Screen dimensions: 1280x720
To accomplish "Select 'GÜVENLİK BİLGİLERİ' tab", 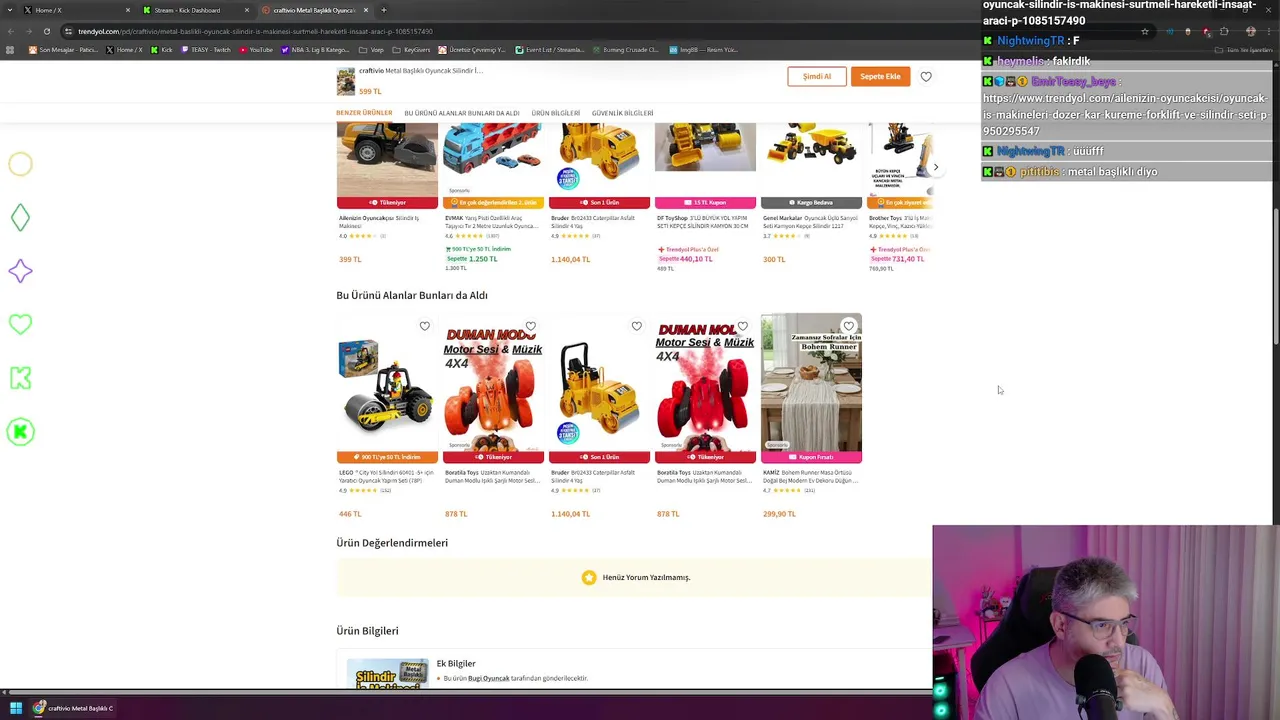I will pos(622,113).
